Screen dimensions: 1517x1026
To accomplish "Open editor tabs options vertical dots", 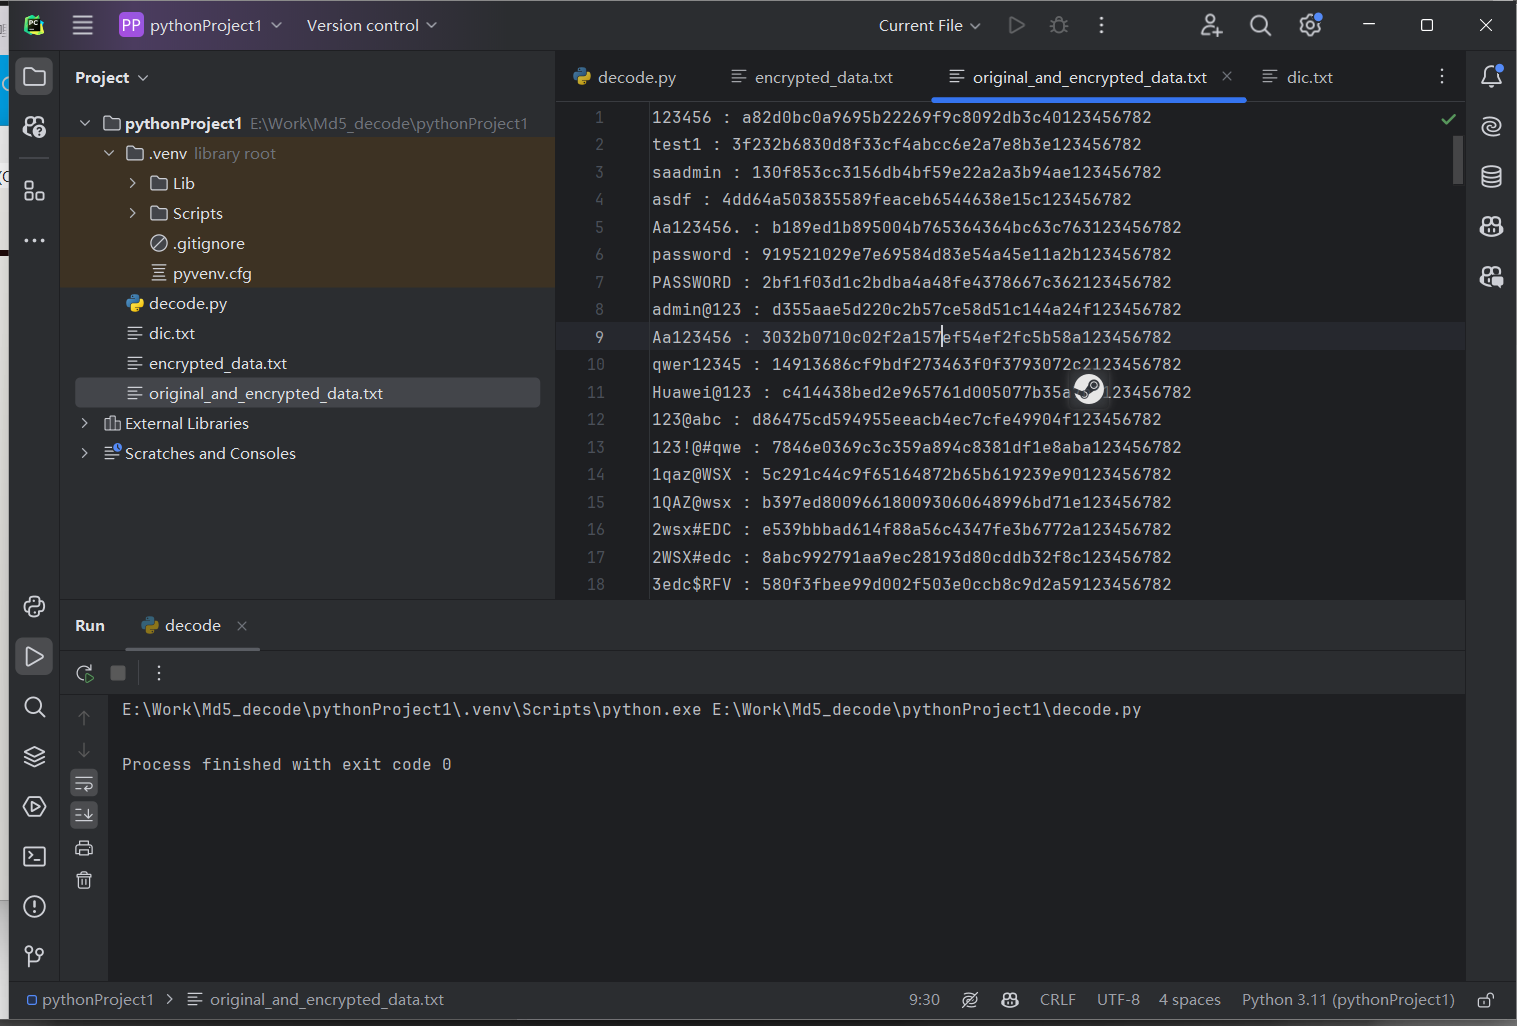I will coord(1441,76).
